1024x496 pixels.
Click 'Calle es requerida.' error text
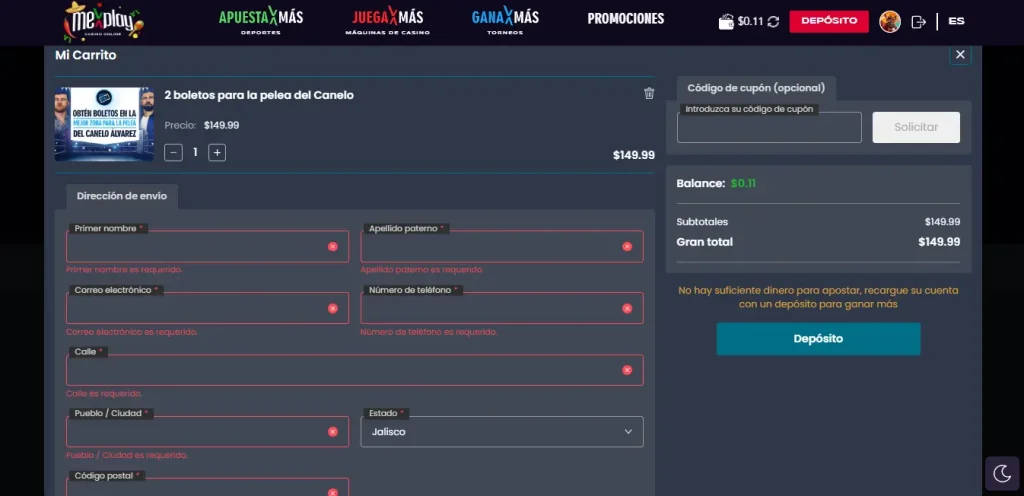click(x=103, y=394)
